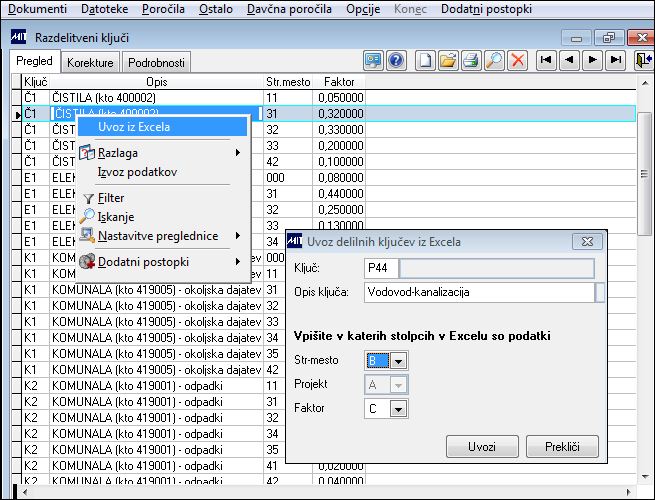This screenshot has width=655, height=500.
Task: Create new record with blank page icon
Action: click(425, 61)
